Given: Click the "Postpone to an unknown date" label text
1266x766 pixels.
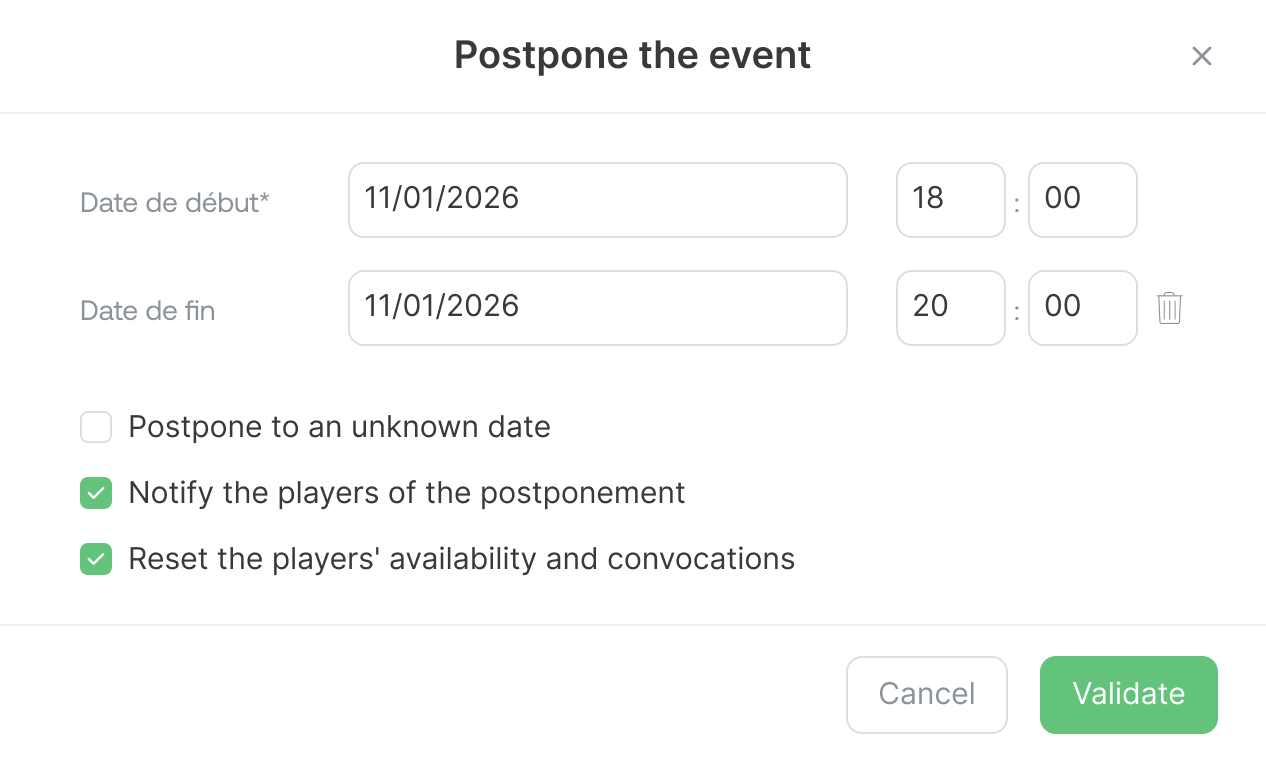Looking at the screenshot, I should pyautogui.click(x=339, y=428).
